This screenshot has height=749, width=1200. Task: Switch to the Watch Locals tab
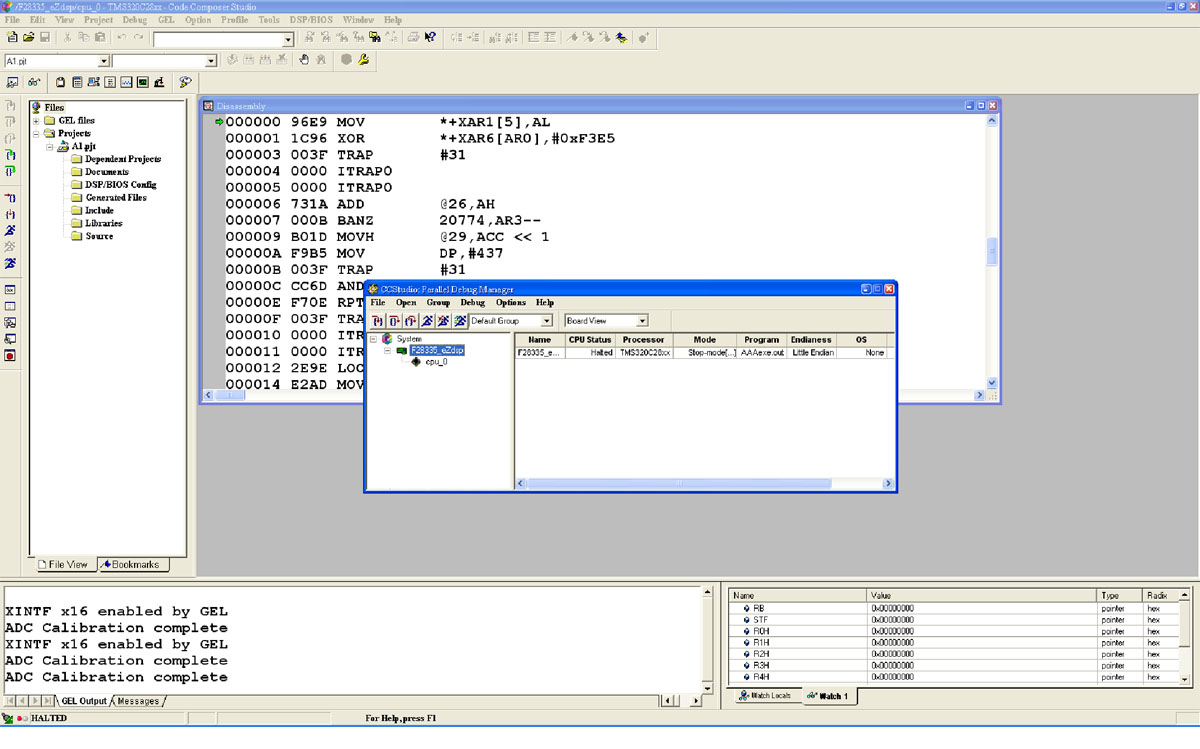pyautogui.click(x=769, y=696)
